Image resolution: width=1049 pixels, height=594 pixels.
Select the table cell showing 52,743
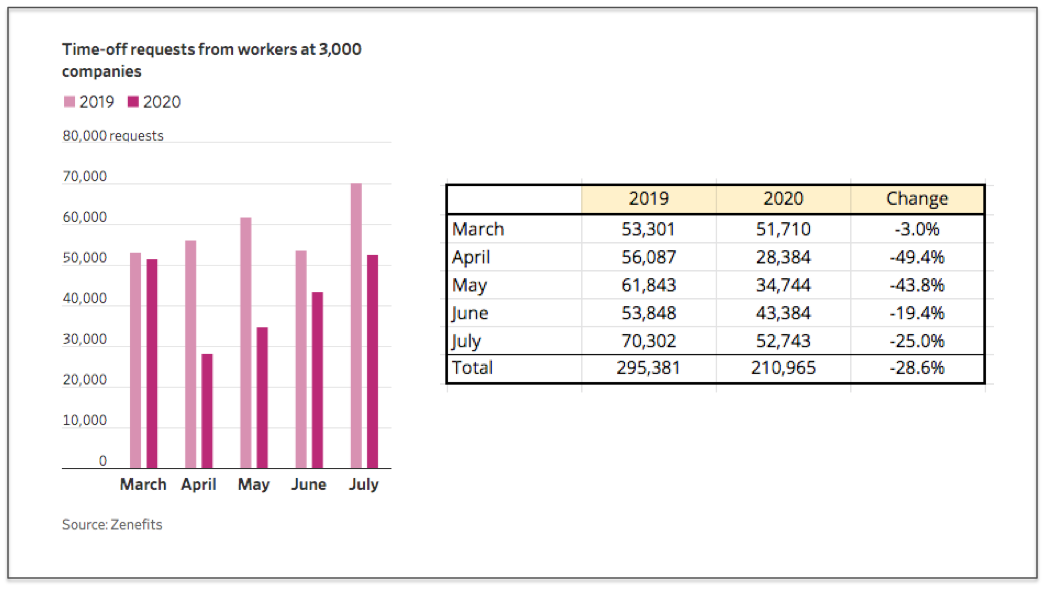pyautogui.click(x=783, y=340)
